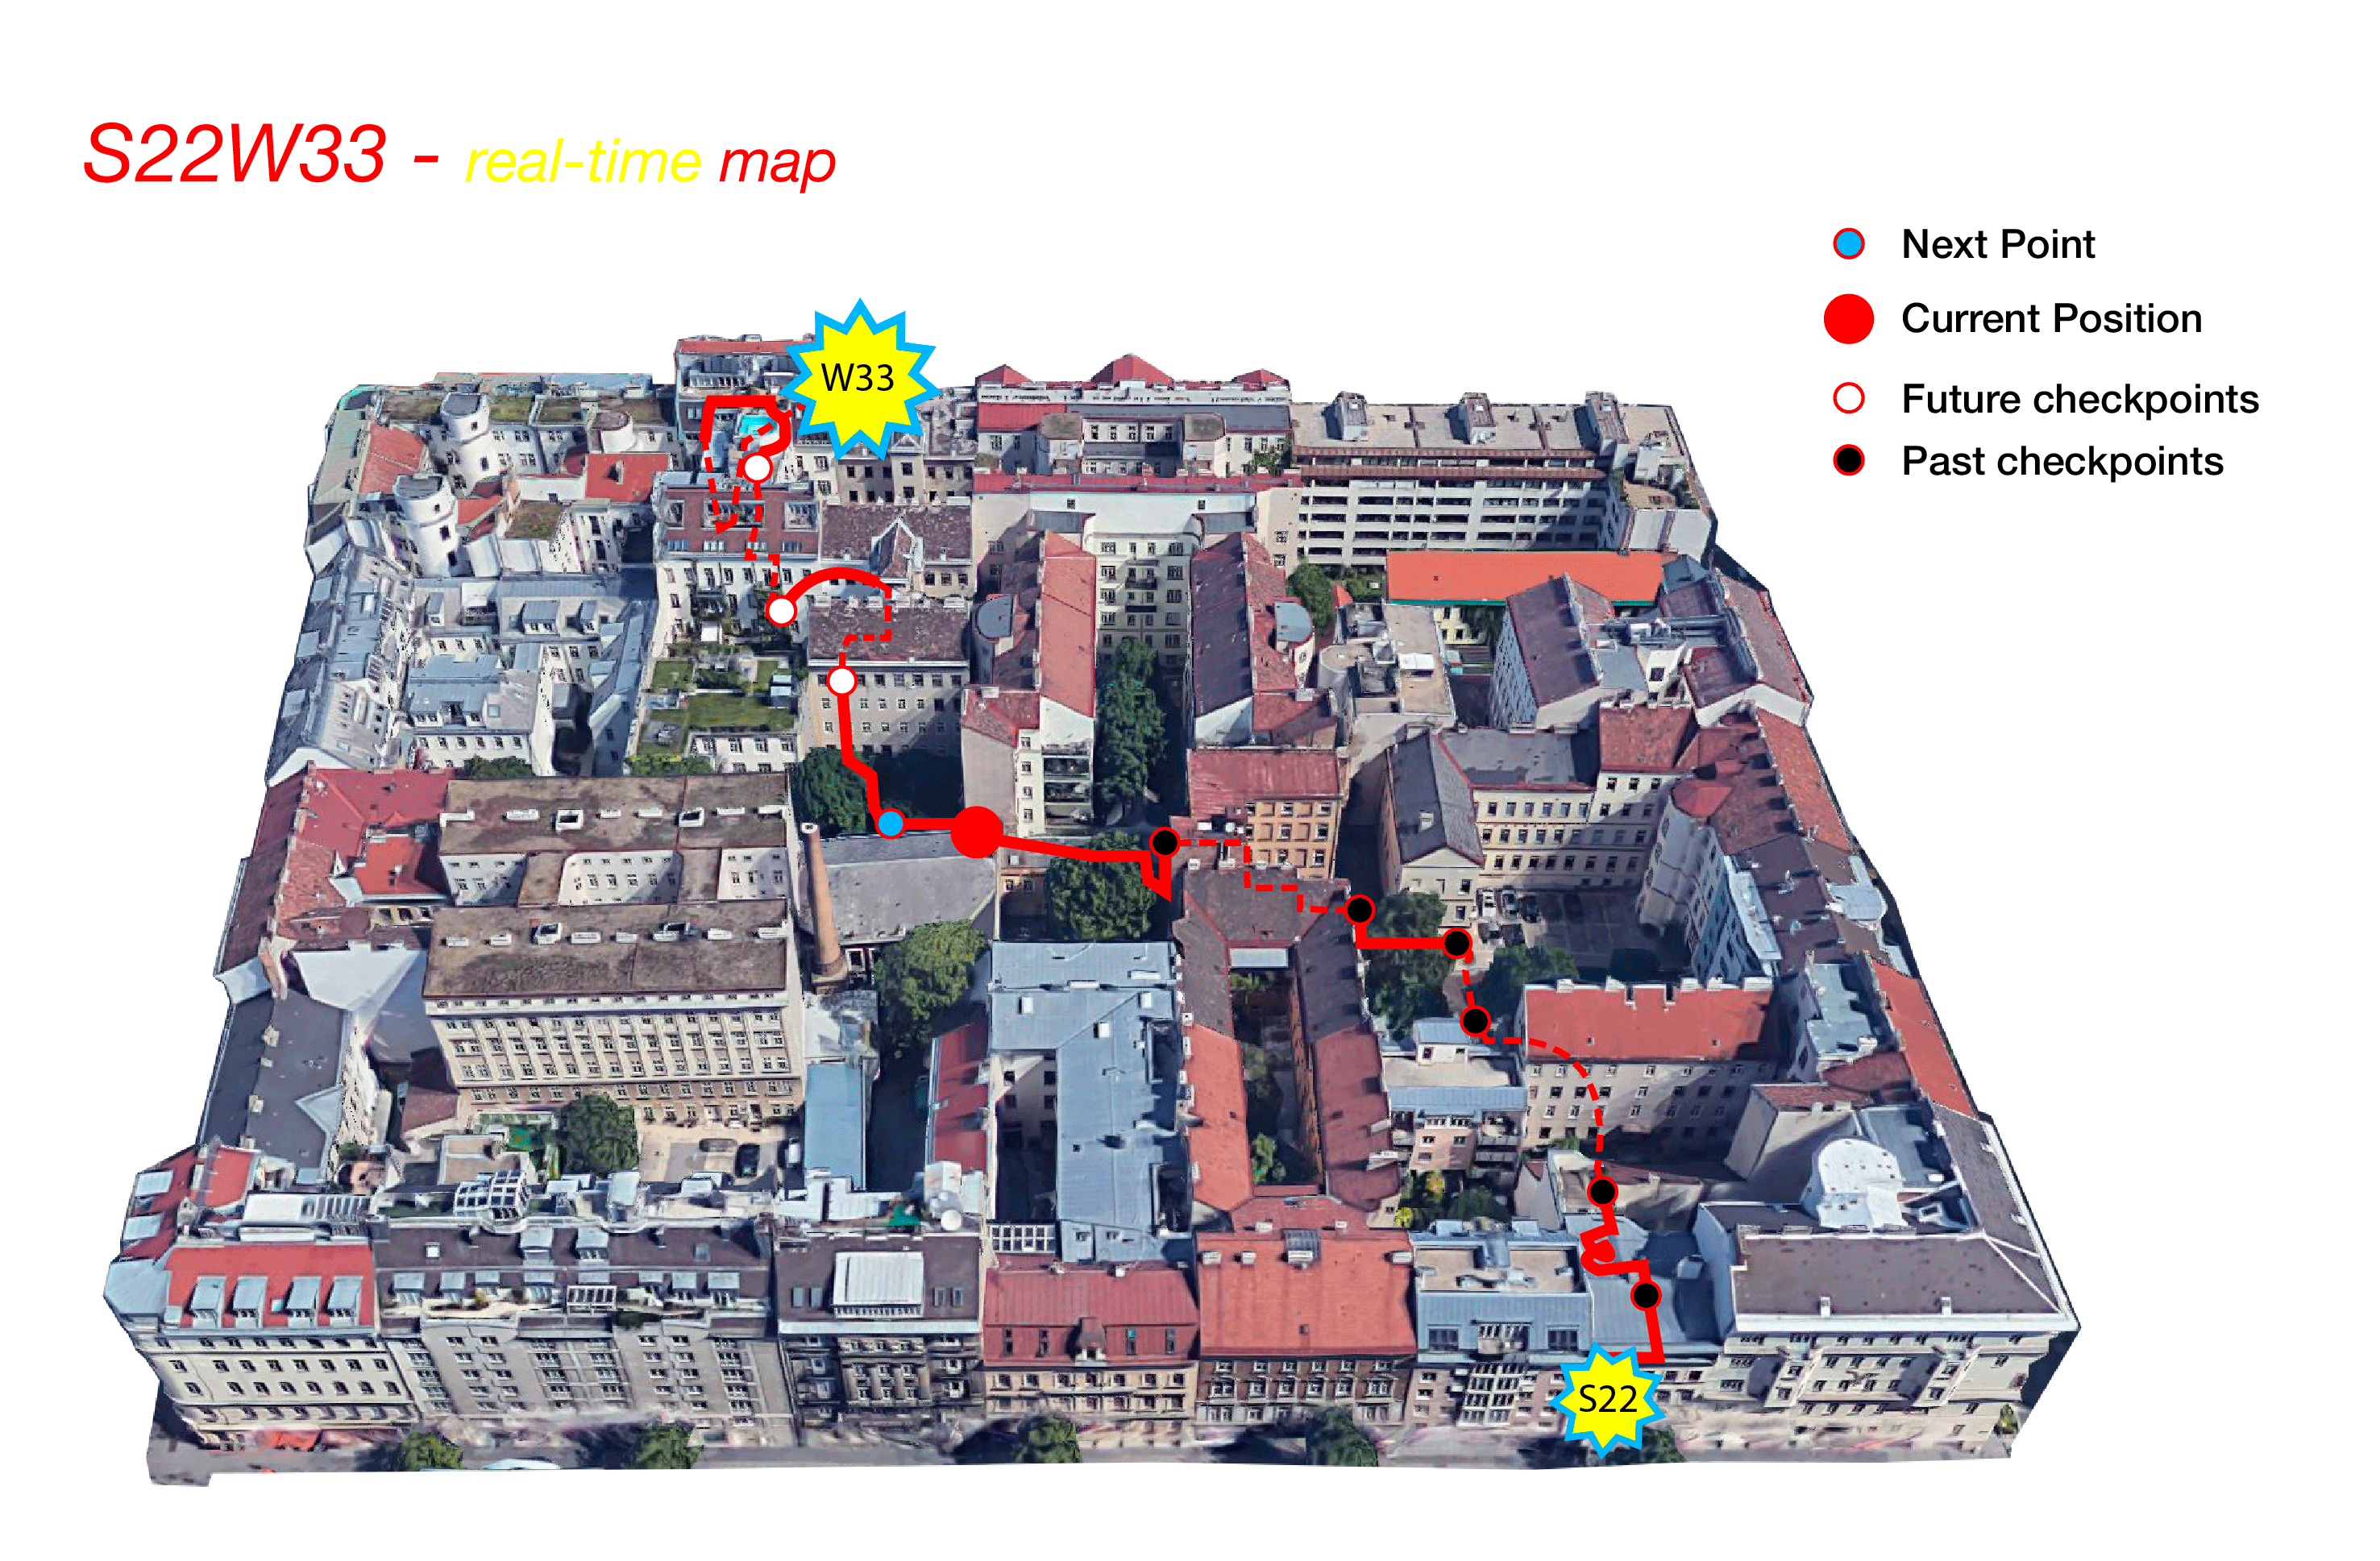Select future checkpoint at left end of red arc
The image size is (2380, 1561).
[781, 610]
